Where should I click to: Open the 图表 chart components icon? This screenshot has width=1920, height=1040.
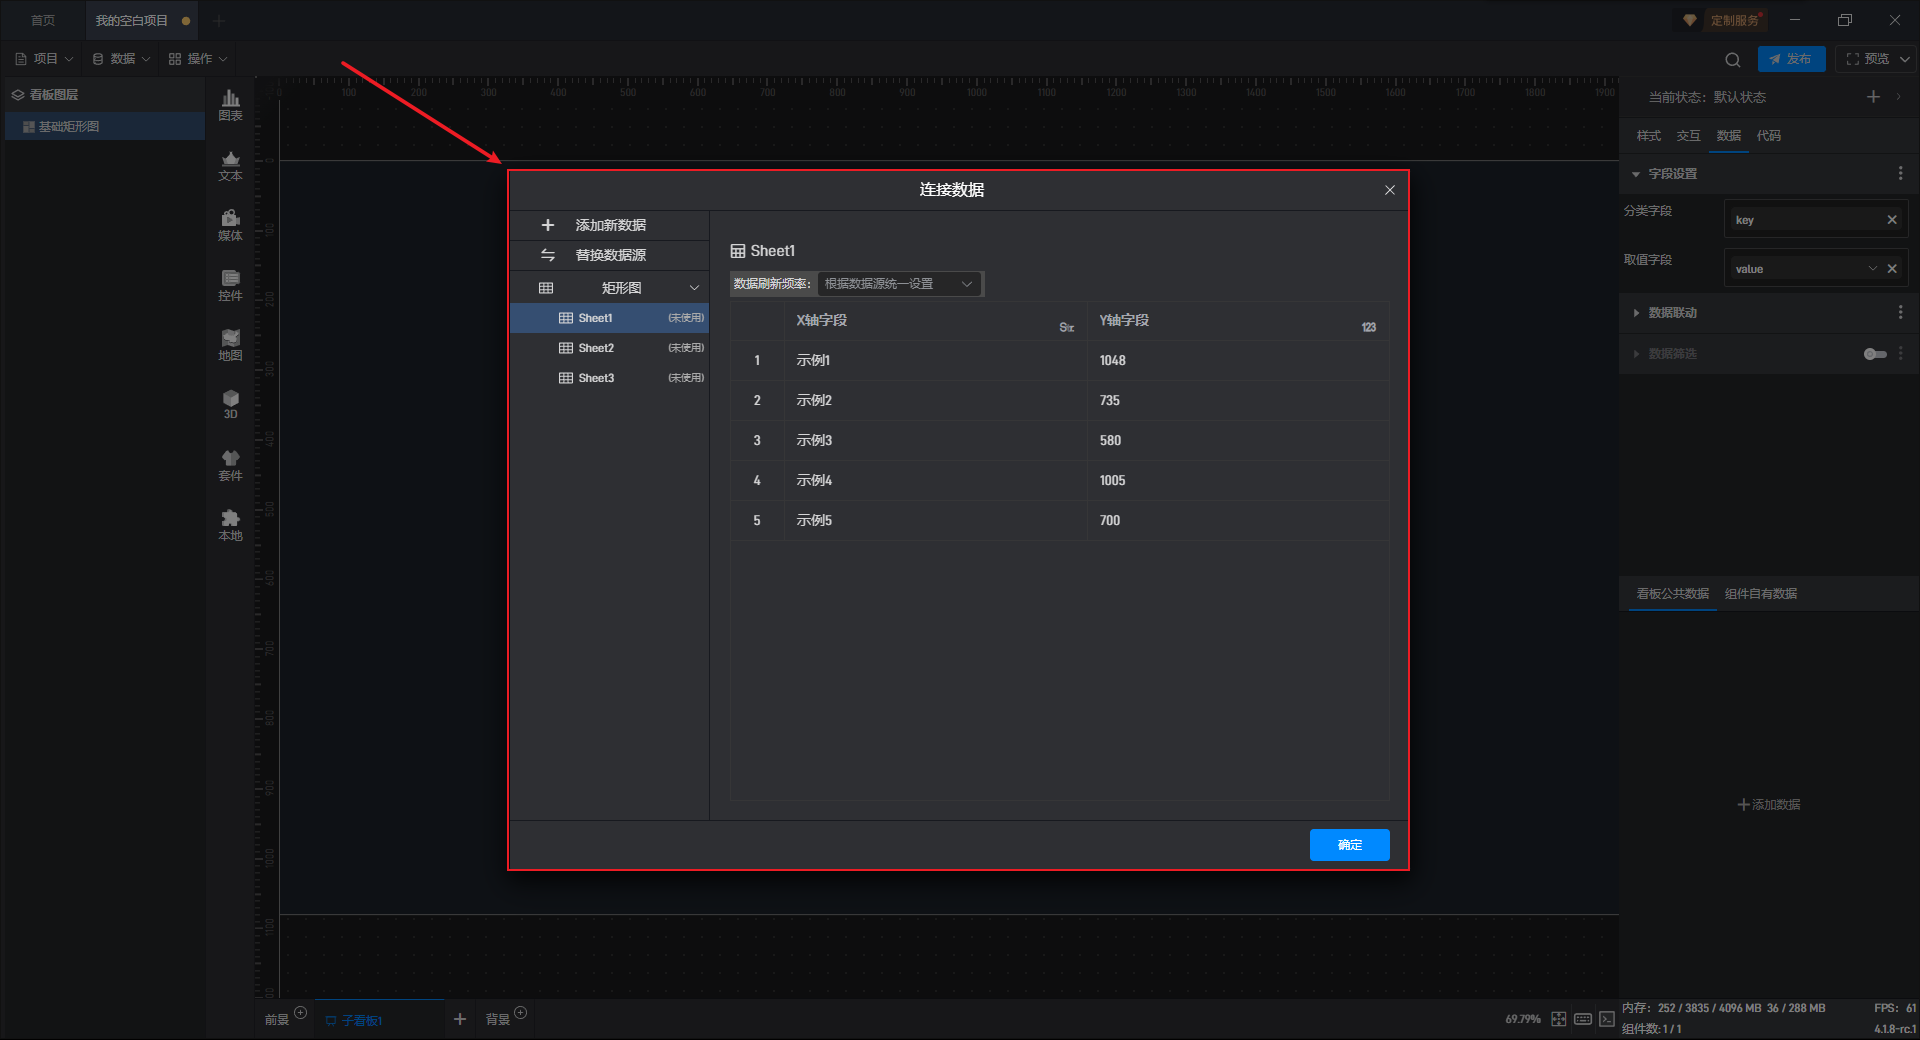pos(230,104)
